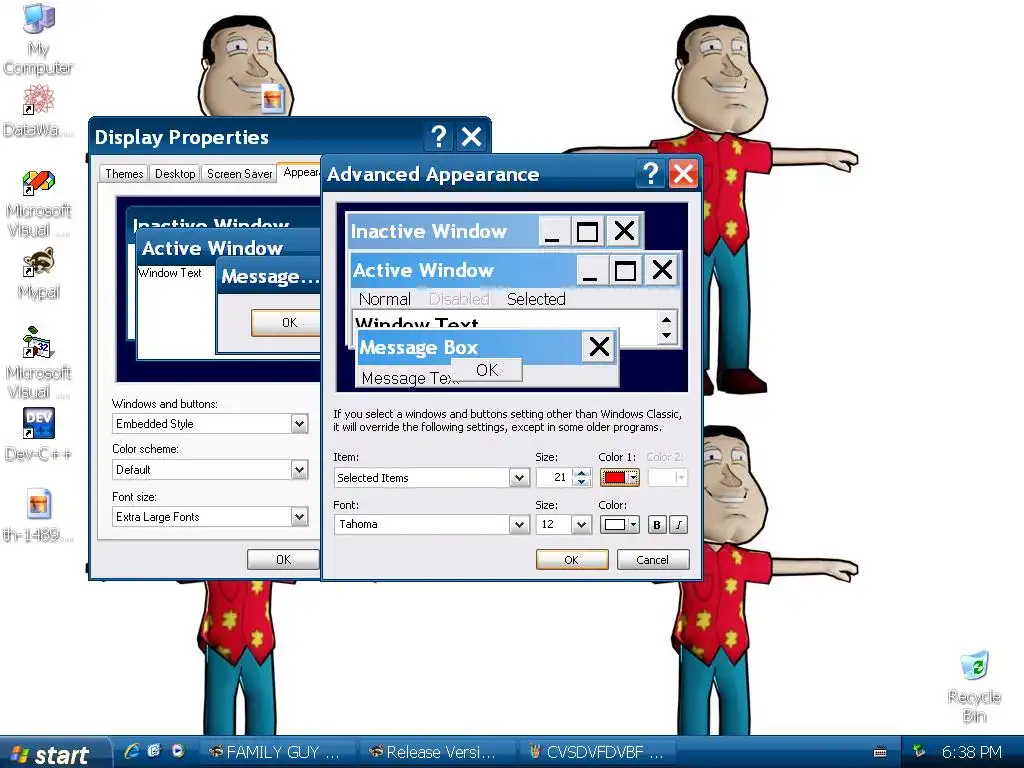Open the first Microsoft Visual shortcut
Viewport: 1024px width, 768px height.
(38, 204)
